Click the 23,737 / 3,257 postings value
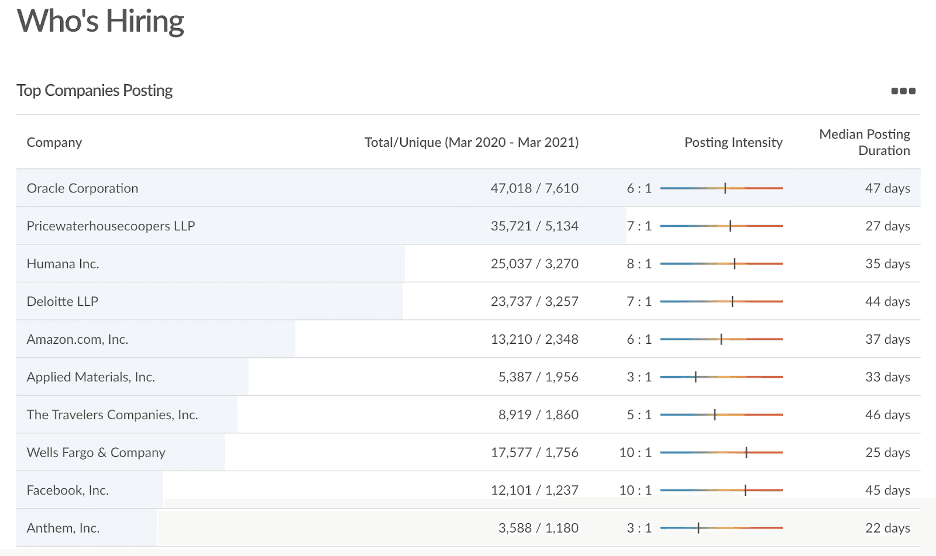This screenshot has width=936, height=556. coord(534,301)
